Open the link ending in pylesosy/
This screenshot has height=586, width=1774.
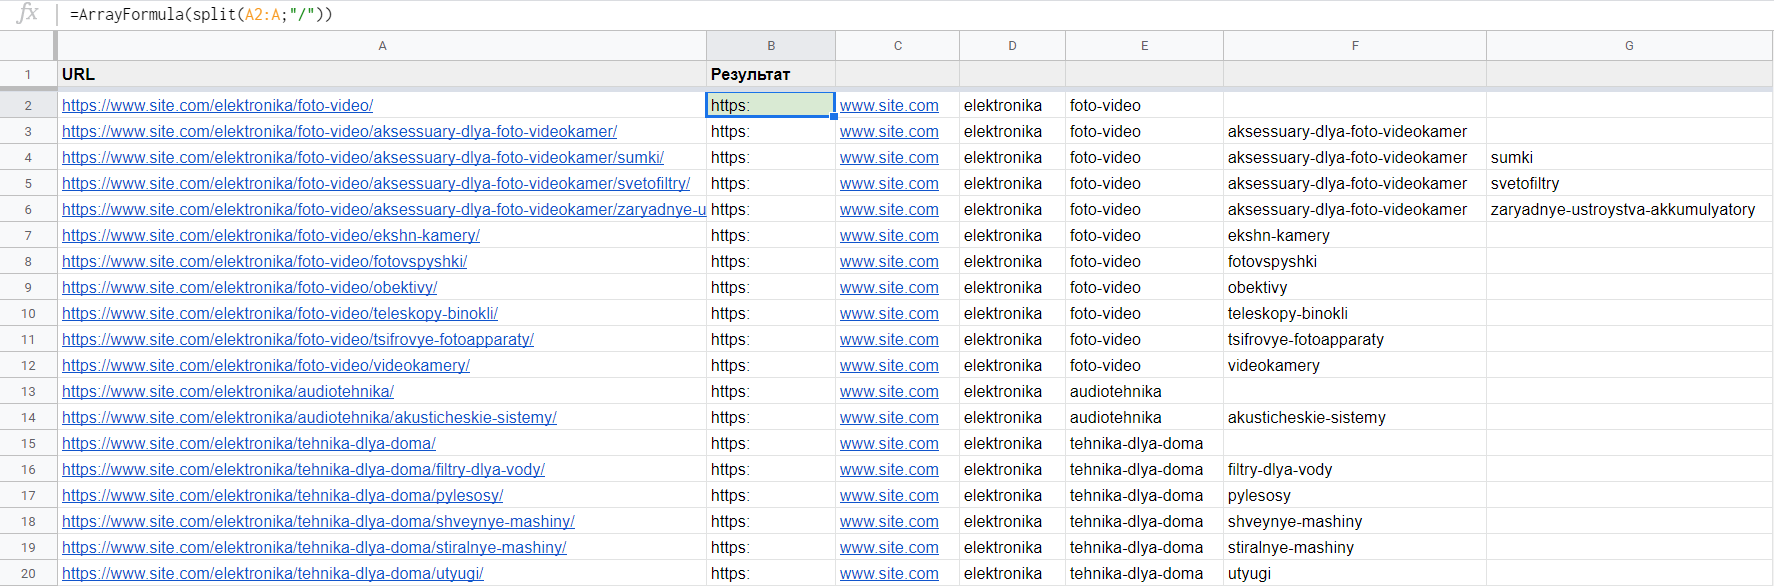click(282, 495)
